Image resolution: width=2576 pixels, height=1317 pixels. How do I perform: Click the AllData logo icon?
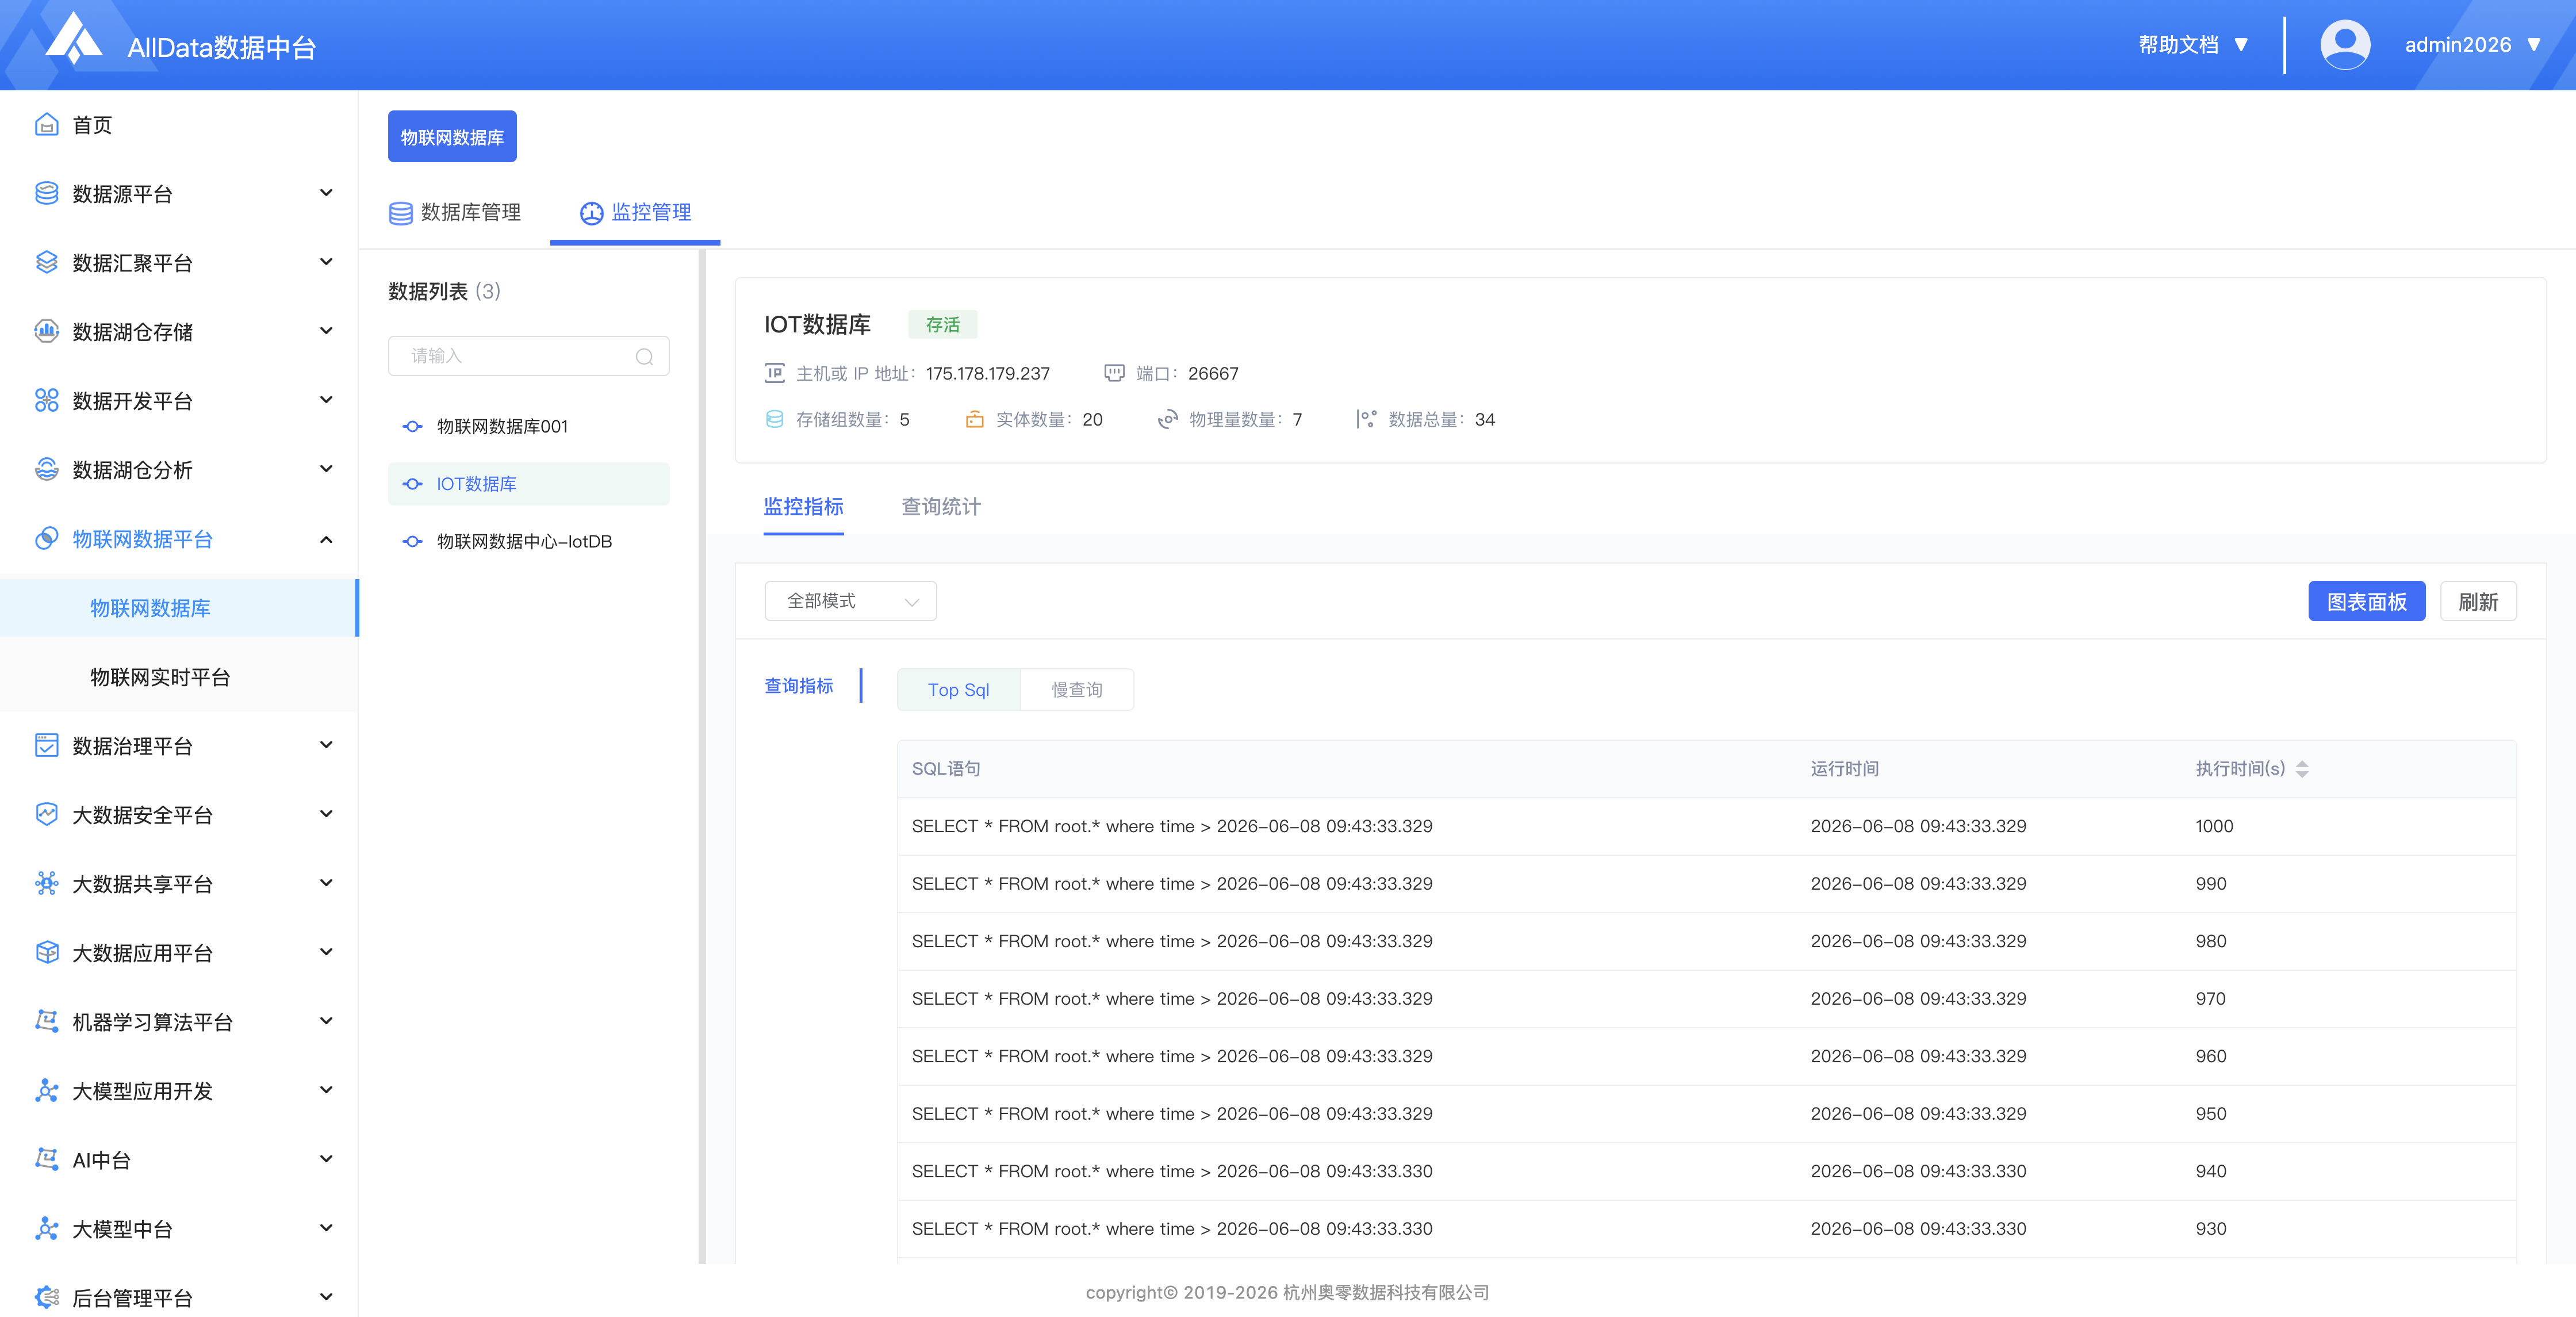pyautogui.click(x=75, y=38)
